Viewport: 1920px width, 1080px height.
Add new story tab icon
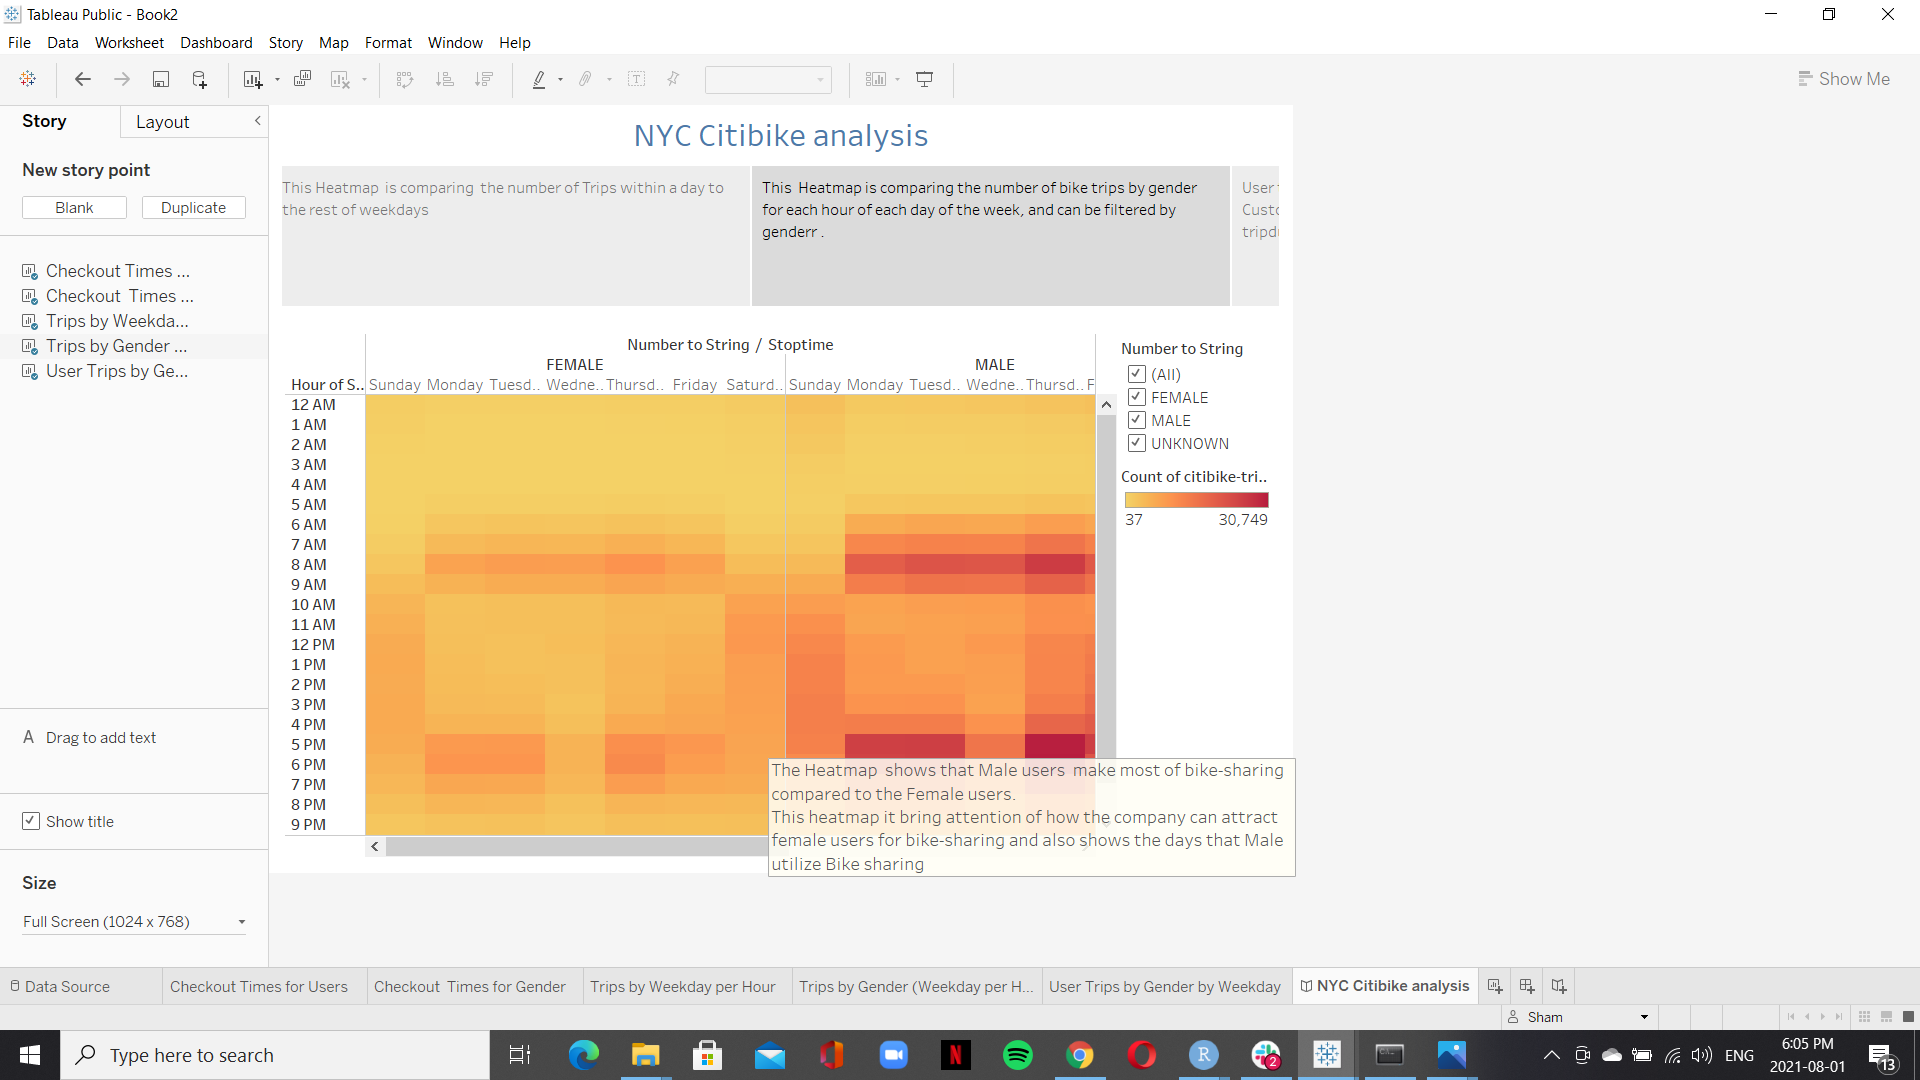click(x=1559, y=986)
